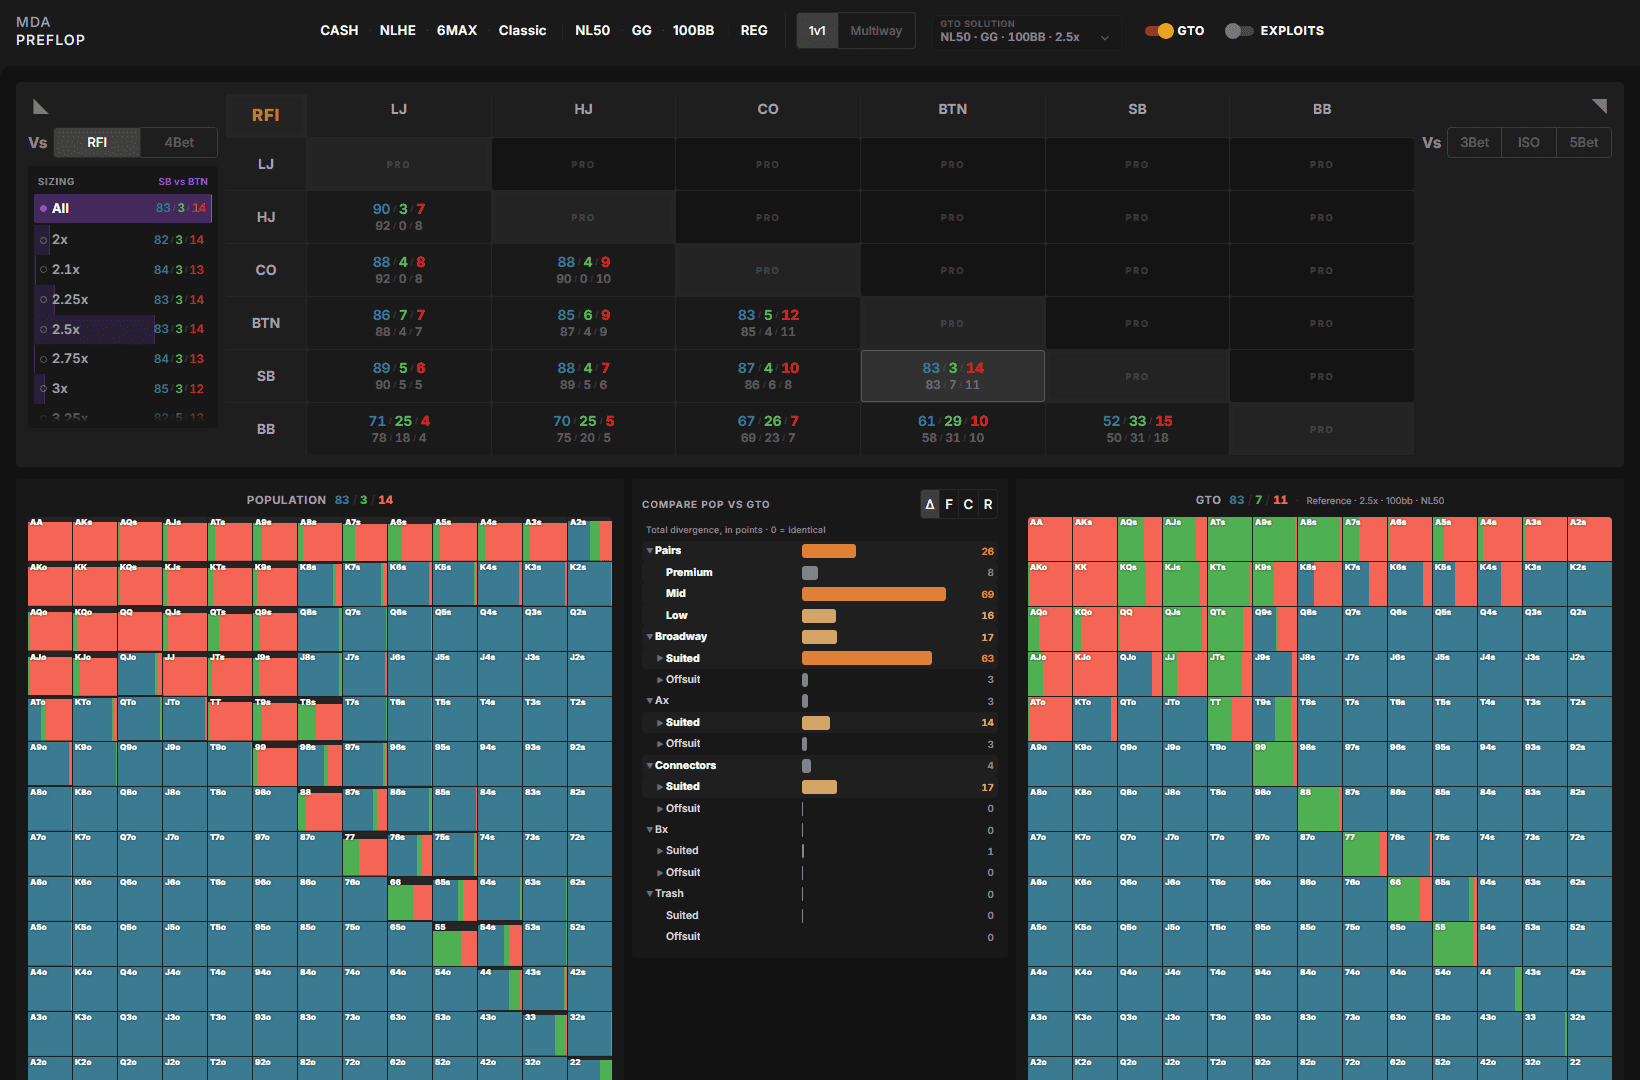Click the Mid pairs divergence bar

(x=873, y=594)
